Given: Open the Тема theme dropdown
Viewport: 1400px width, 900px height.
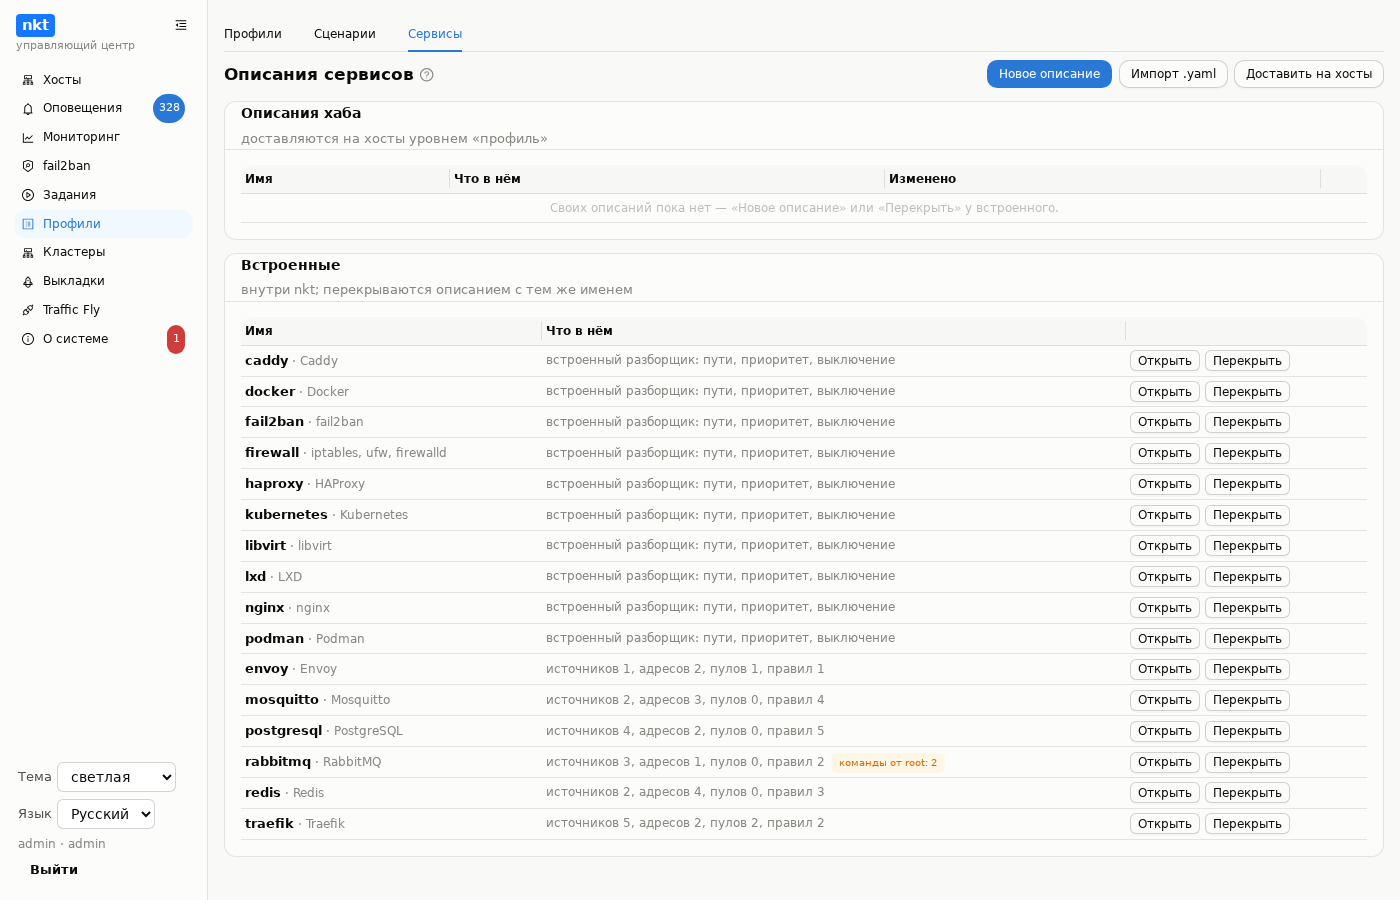Looking at the screenshot, I should pos(117,777).
